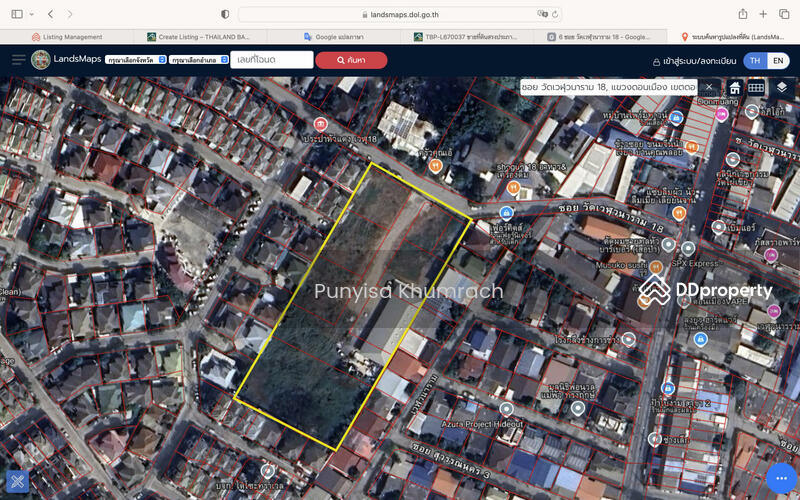
Task: Switch language to TH
Action: (755, 61)
